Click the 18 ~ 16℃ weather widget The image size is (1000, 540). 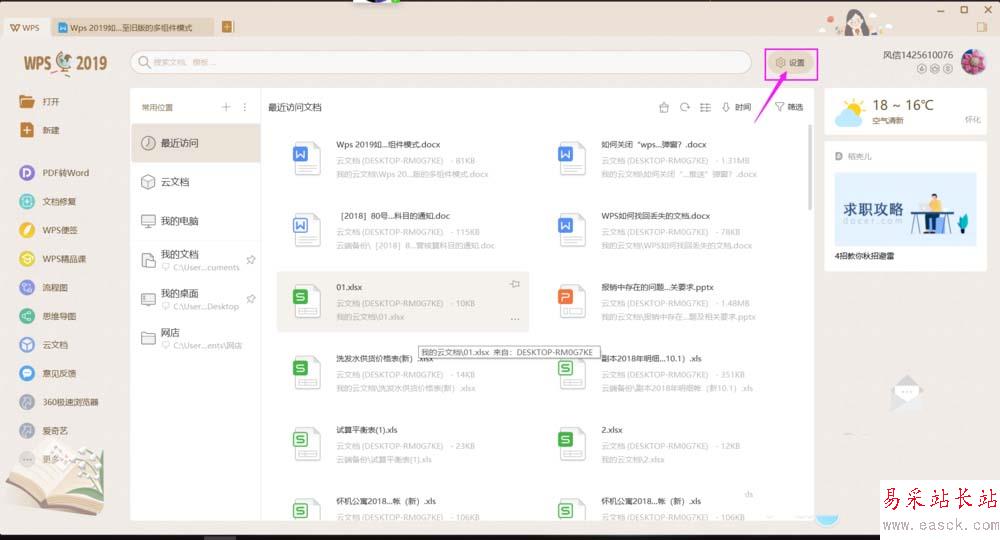click(x=905, y=111)
